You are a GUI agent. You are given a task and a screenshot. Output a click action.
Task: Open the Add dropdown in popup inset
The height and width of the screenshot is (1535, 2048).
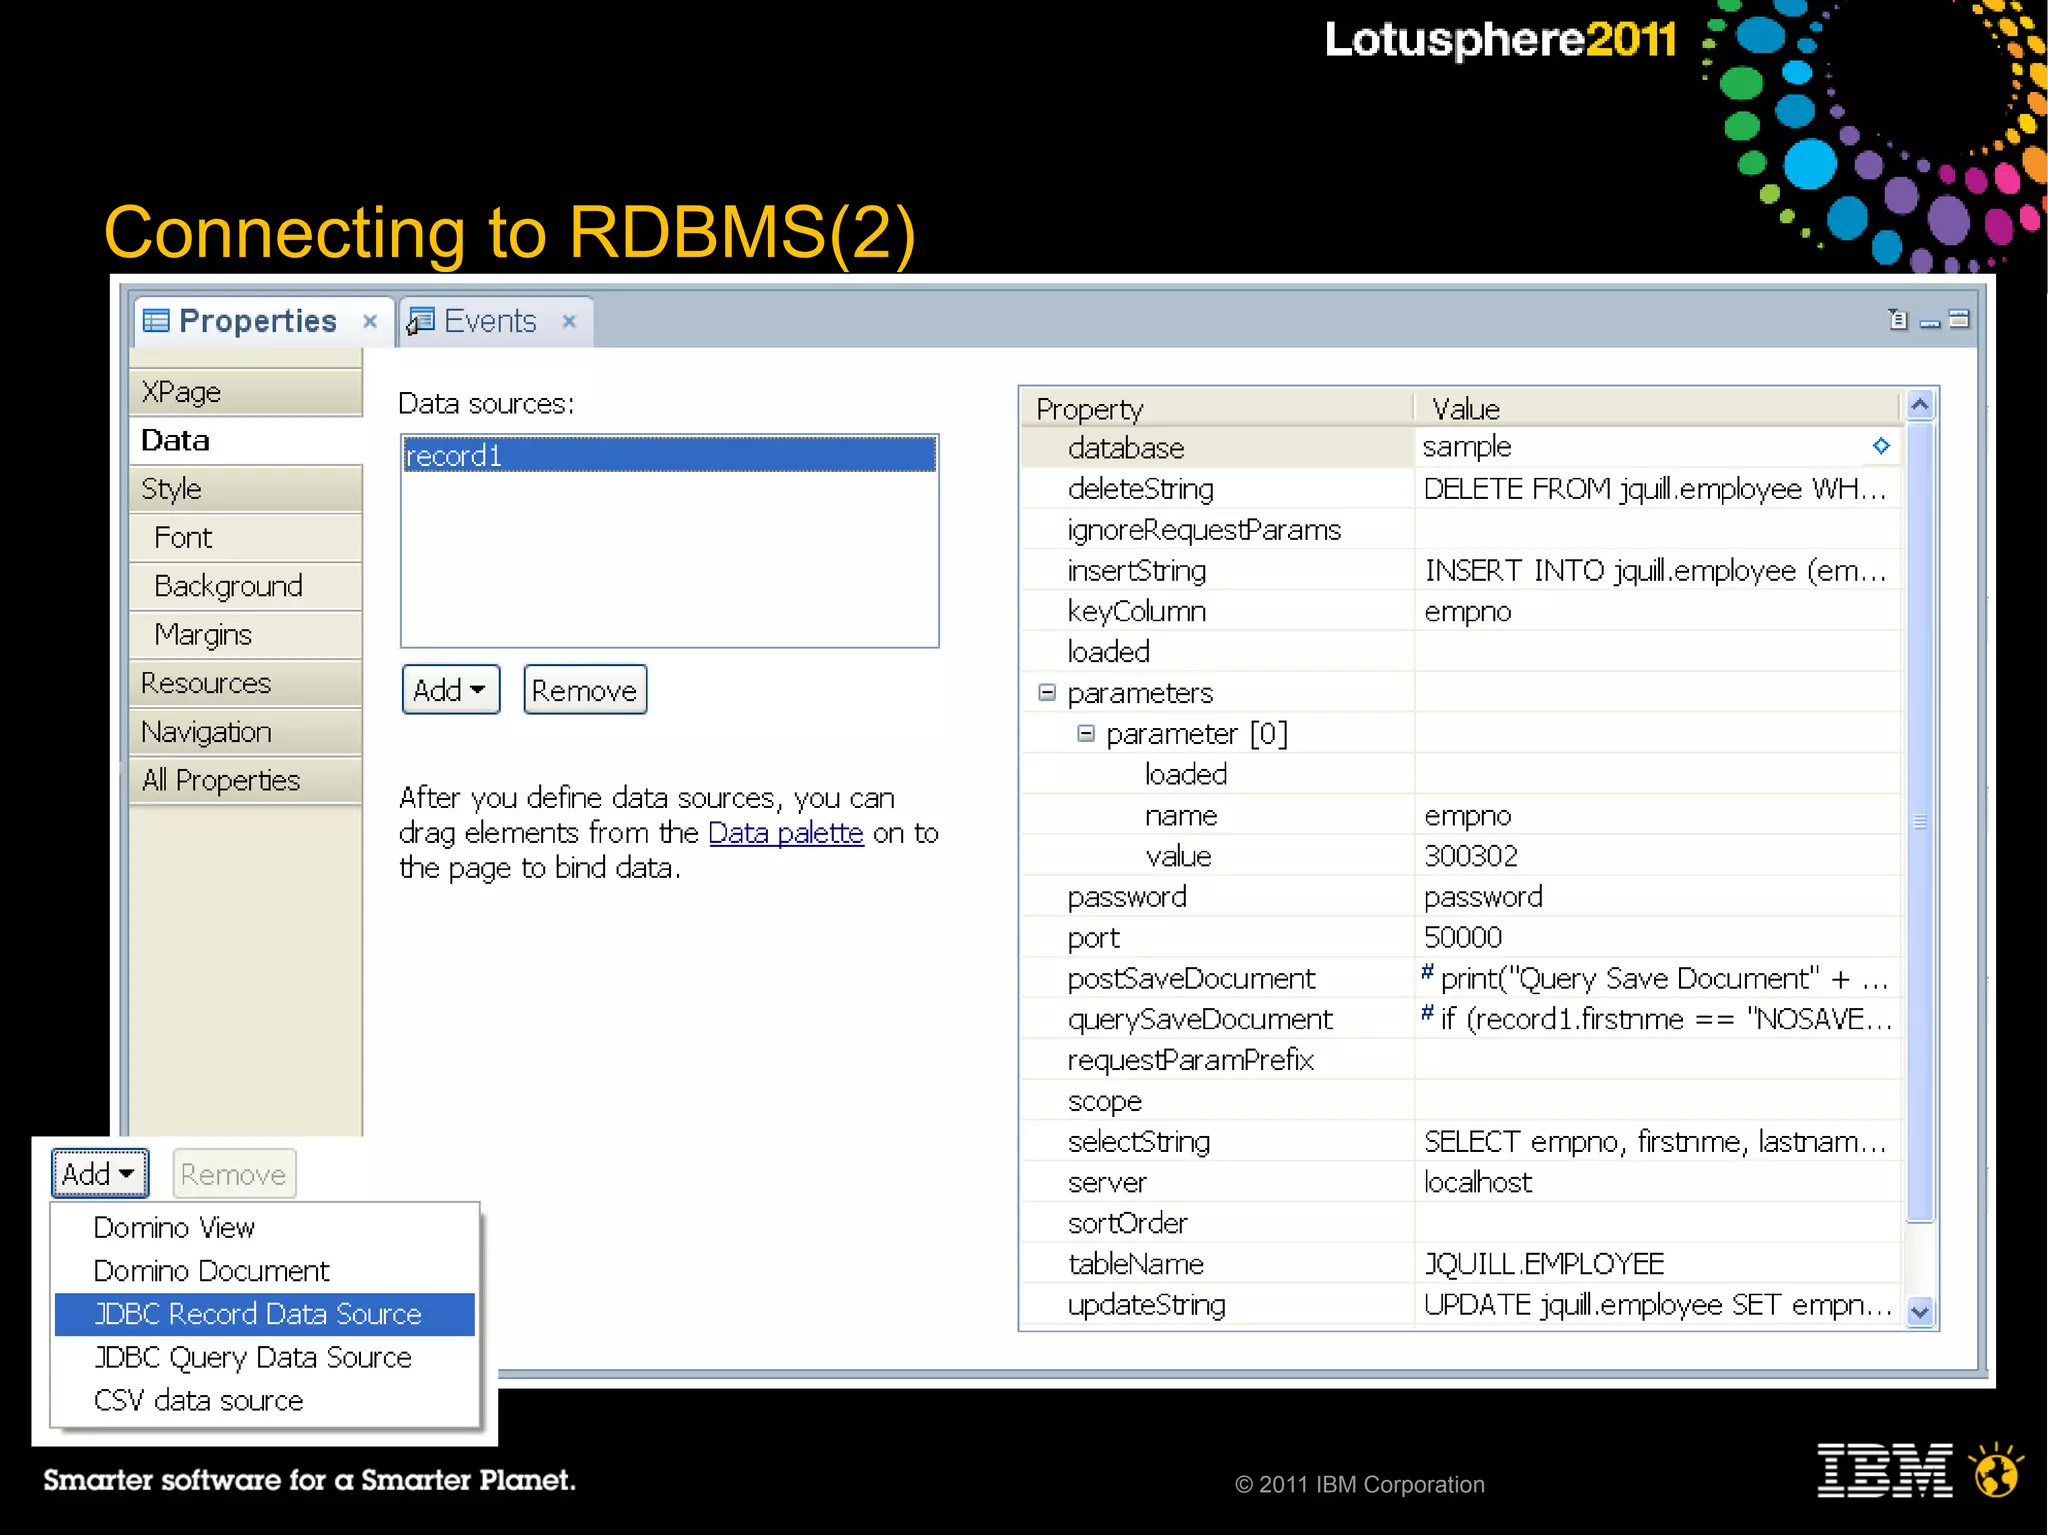(100, 1173)
